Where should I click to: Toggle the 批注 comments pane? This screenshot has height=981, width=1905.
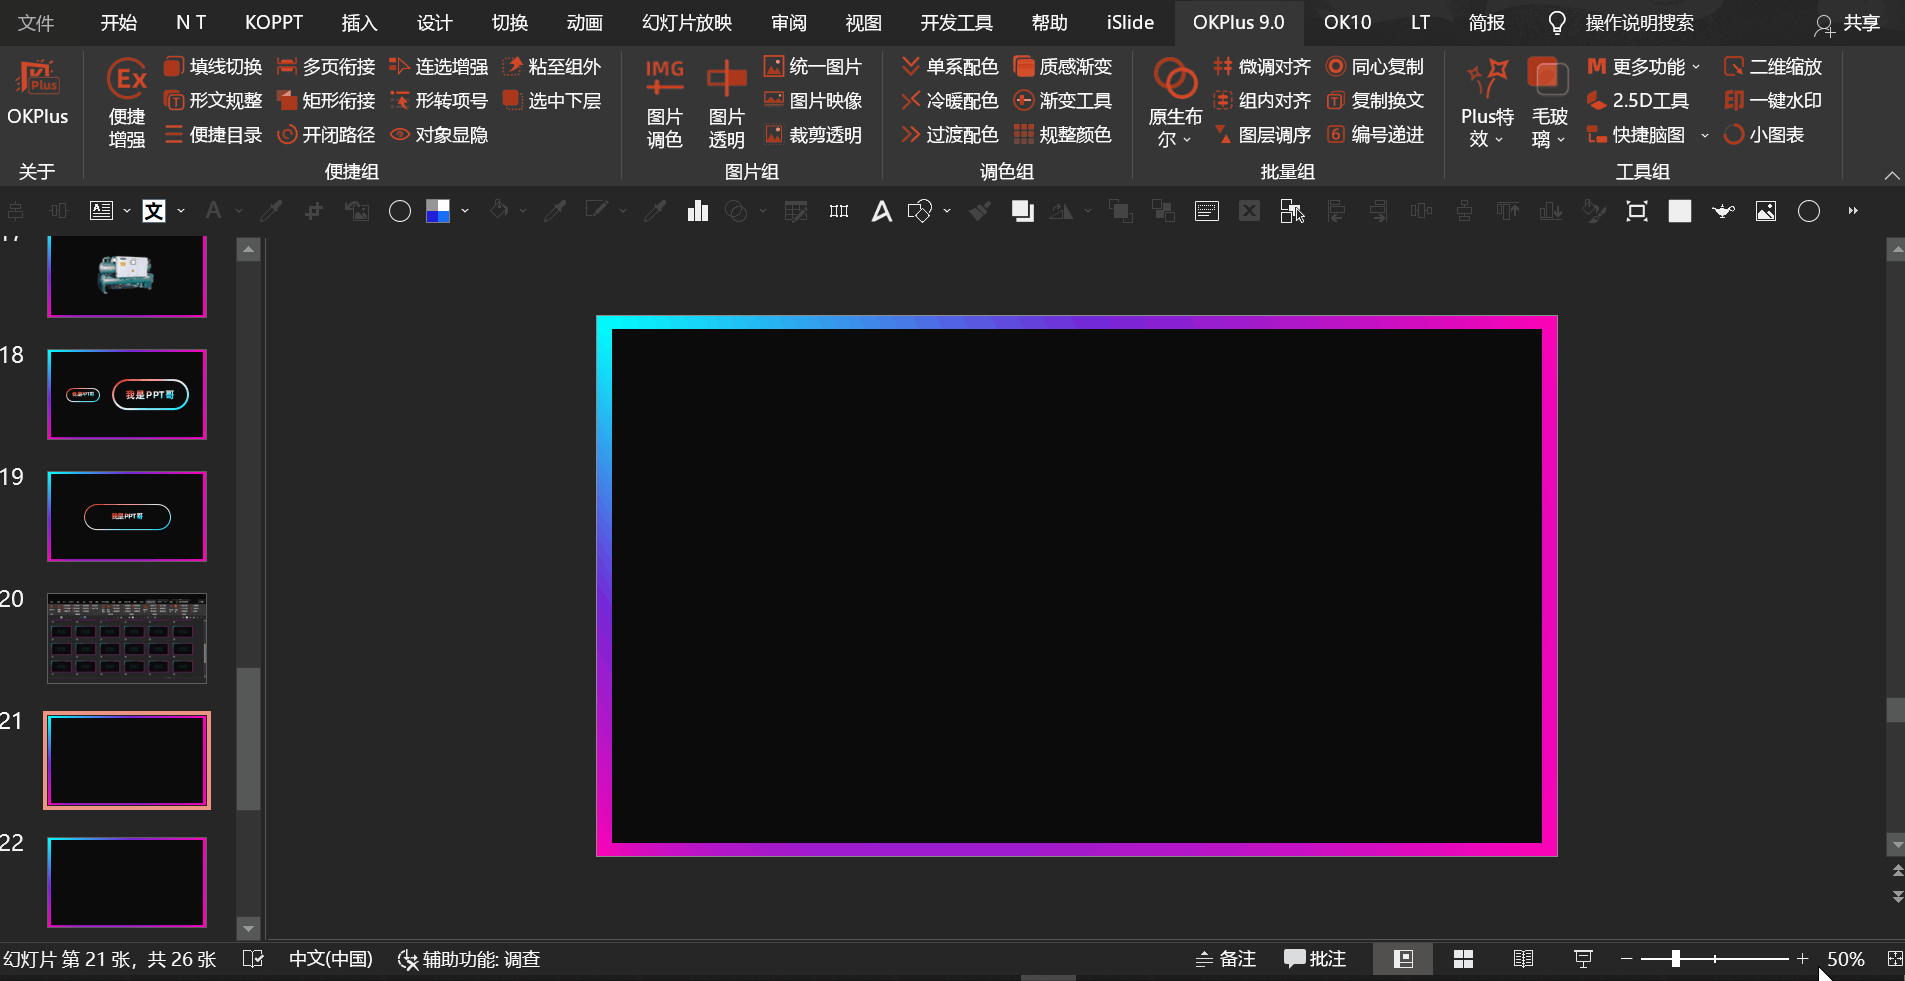coord(1315,959)
